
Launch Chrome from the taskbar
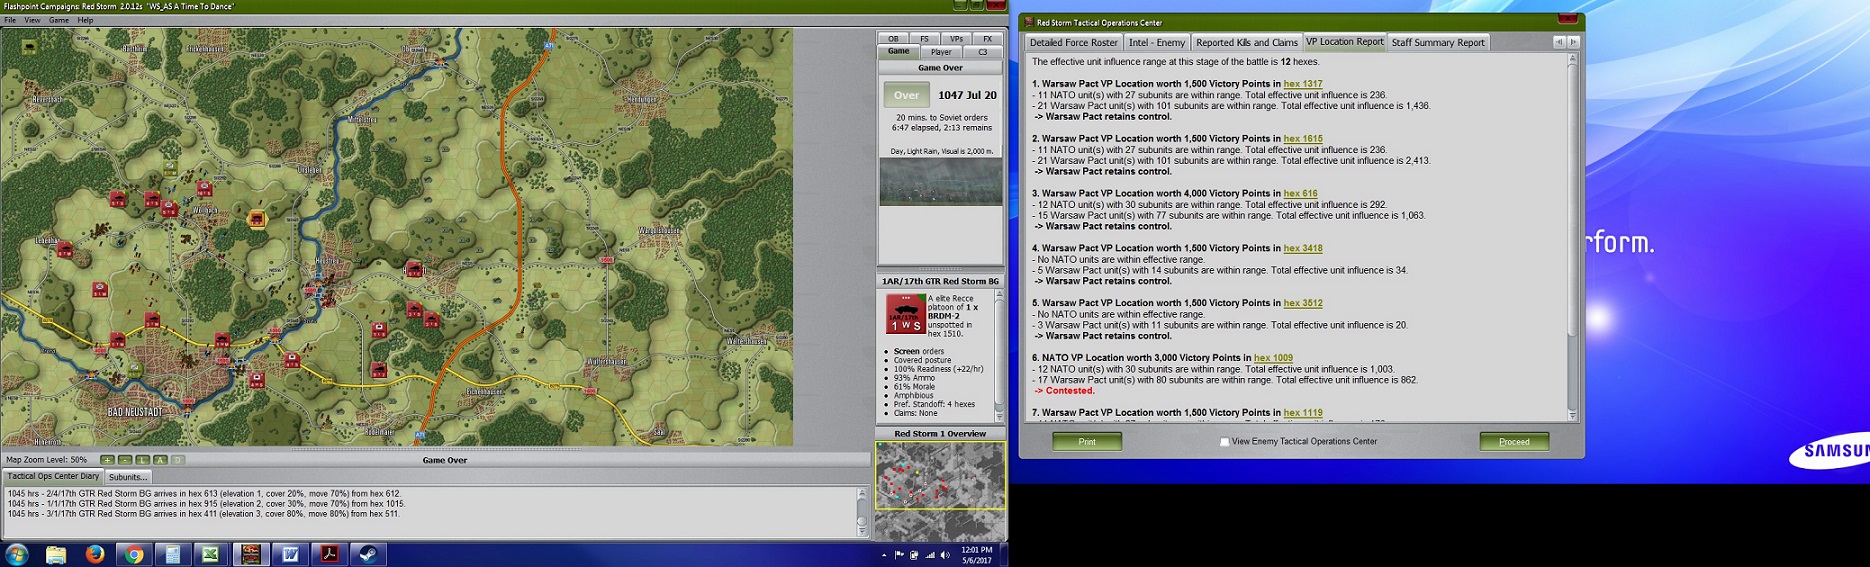point(134,554)
